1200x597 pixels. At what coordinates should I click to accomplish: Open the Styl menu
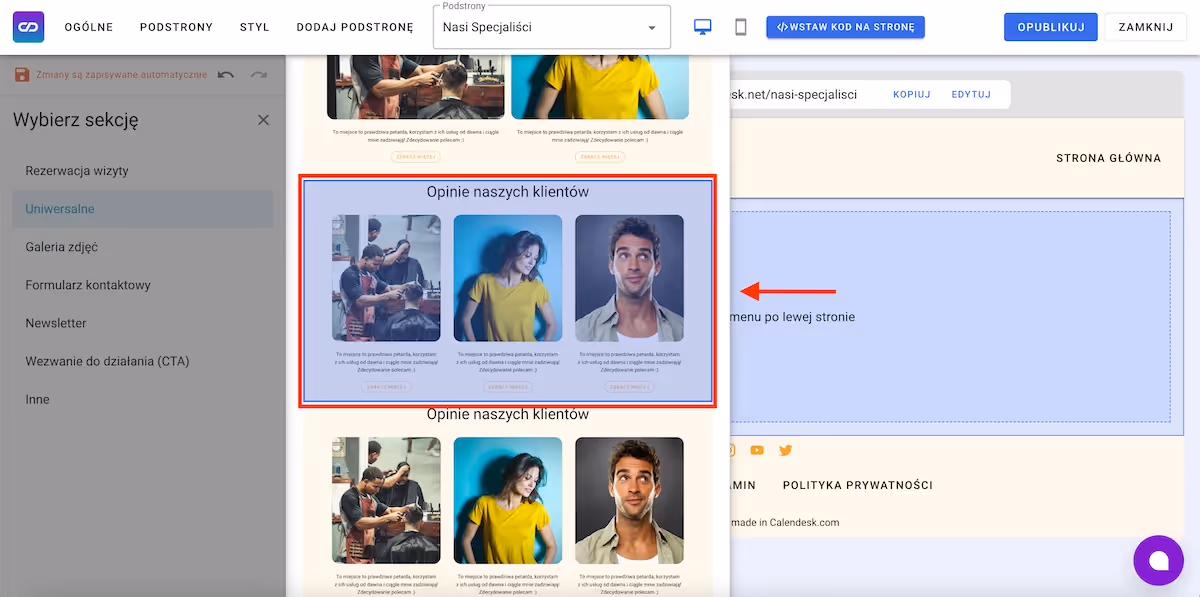pyautogui.click(x=254, y=27)
